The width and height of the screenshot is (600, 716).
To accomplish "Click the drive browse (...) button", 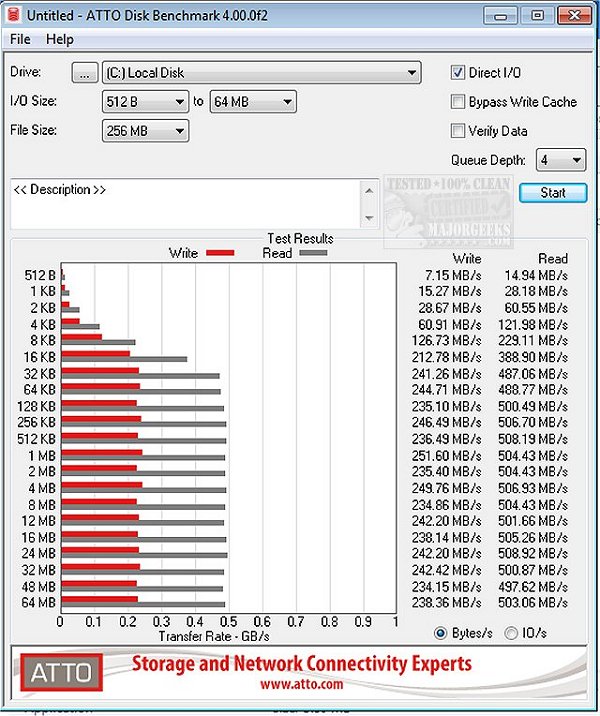I will (x=84, y=73).
